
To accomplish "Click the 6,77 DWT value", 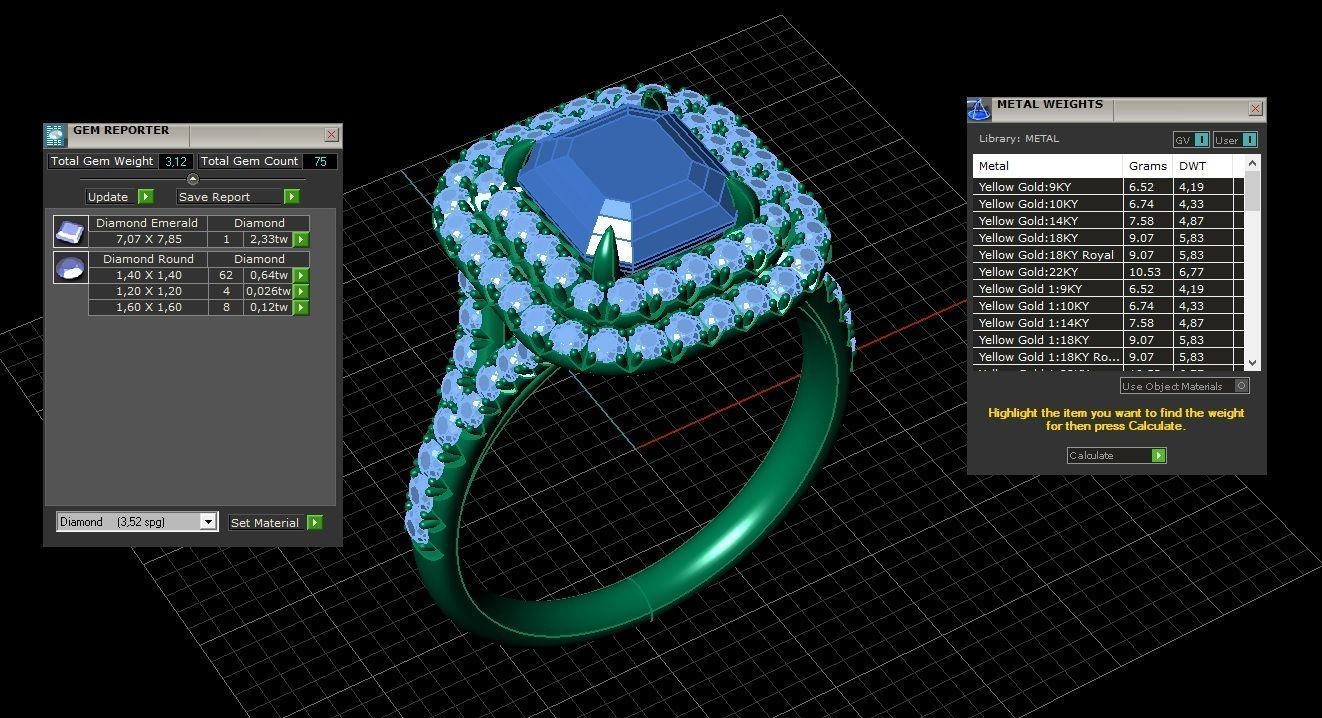I will [1191, 272].
